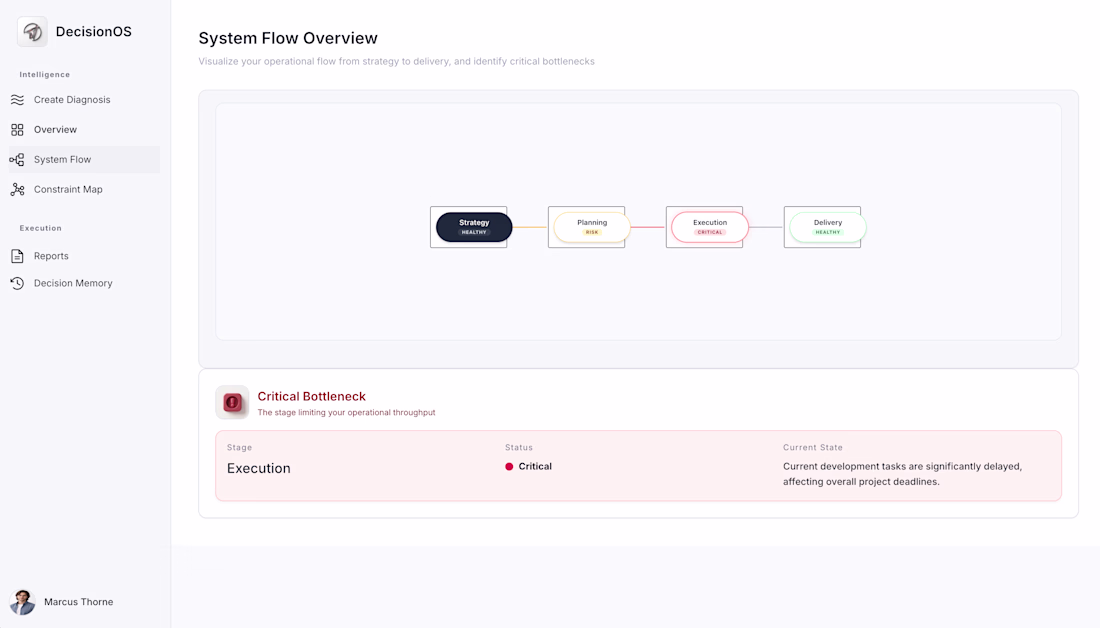Navigate to Decision Memory
Viewport: 1100px width, 628px height.
(73, 283)
